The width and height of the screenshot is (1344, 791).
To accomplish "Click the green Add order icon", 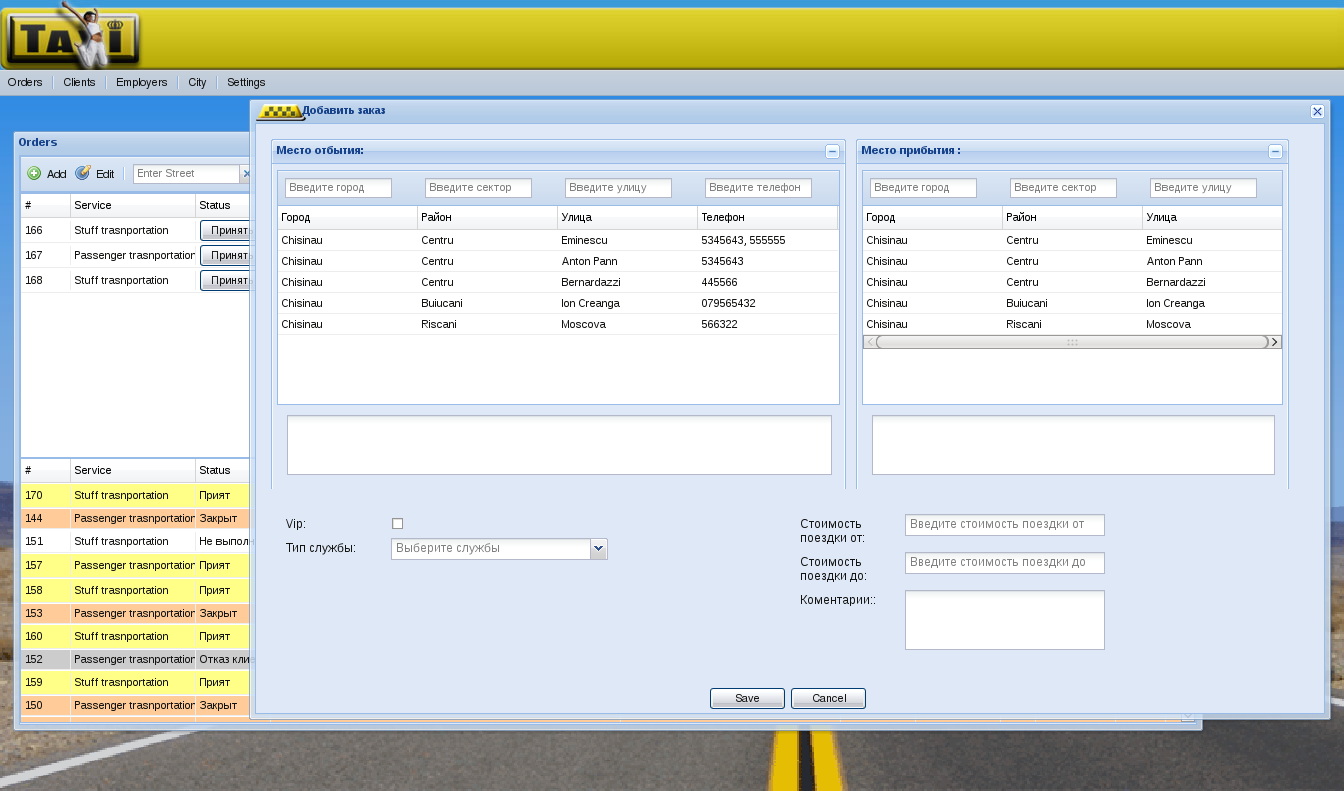I will click(34, 173).
